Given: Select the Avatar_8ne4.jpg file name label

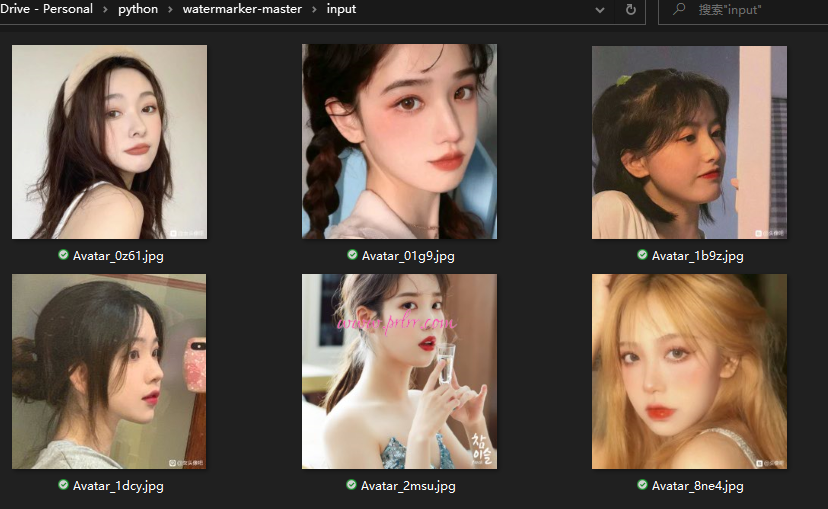Looking at the screenshot, I should point(697,486).
